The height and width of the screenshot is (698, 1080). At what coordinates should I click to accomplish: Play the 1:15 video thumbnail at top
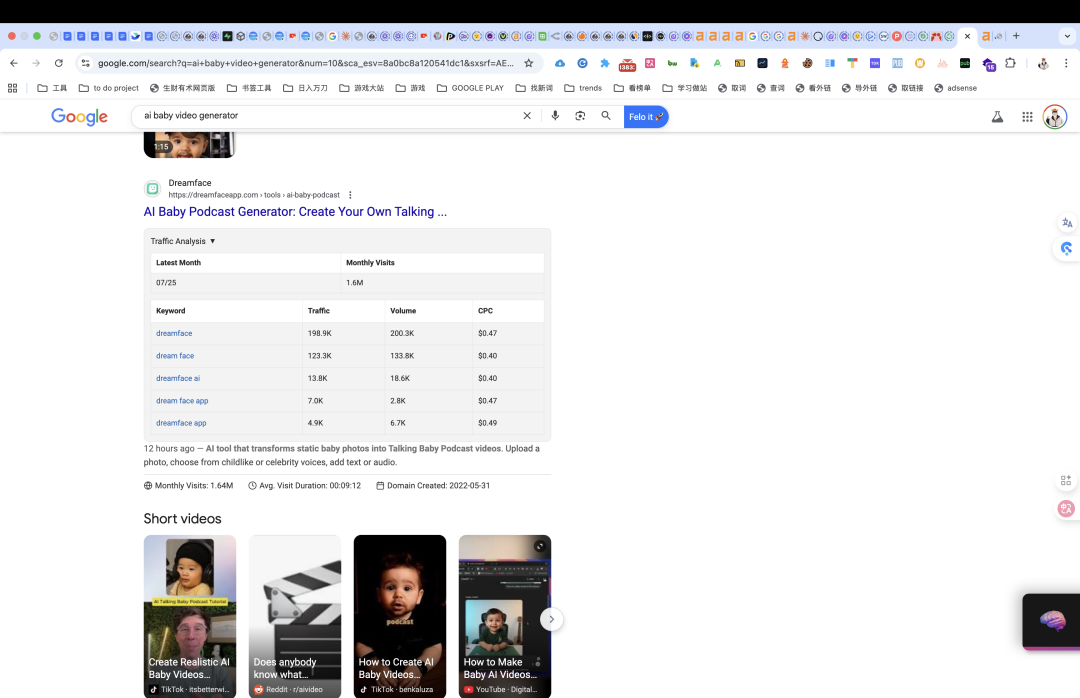(189, 145)
